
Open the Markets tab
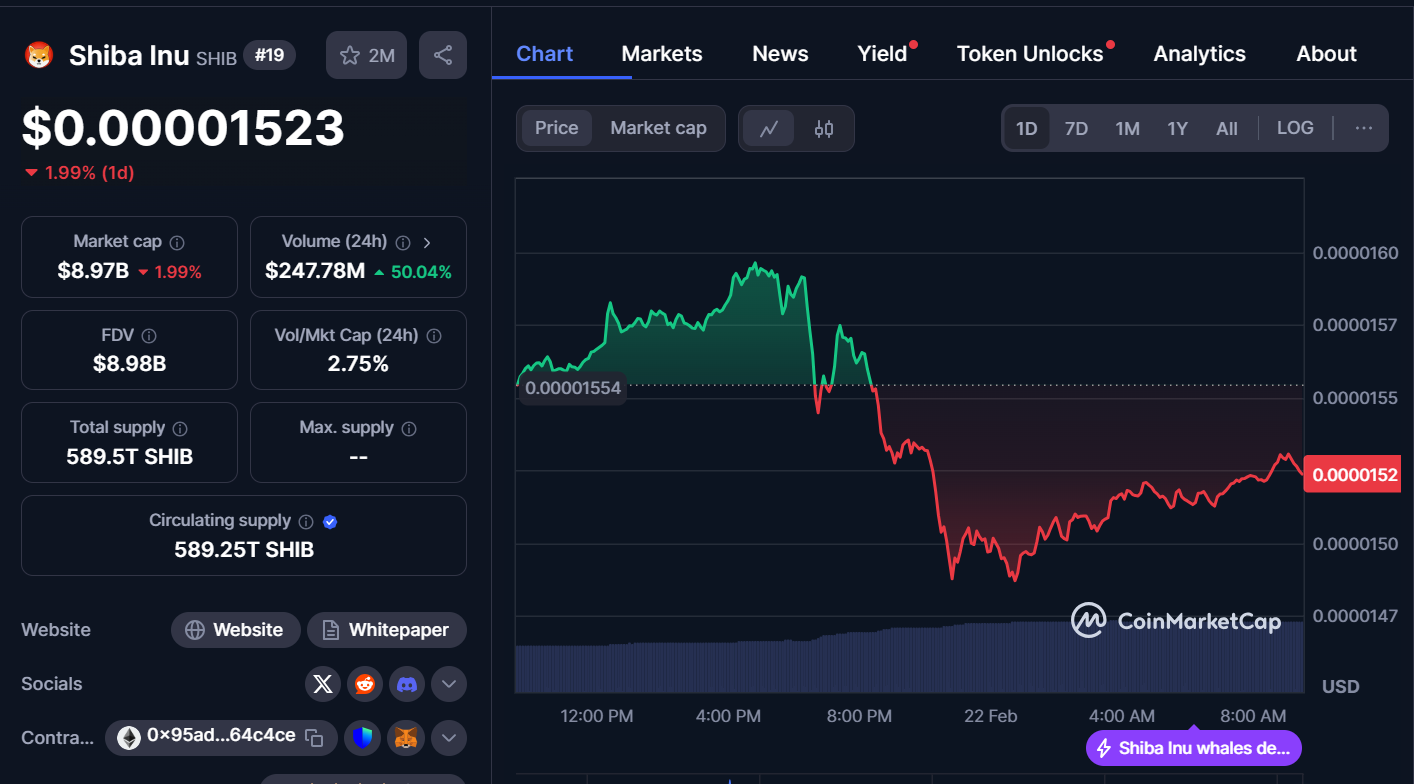tap(662, 54)
